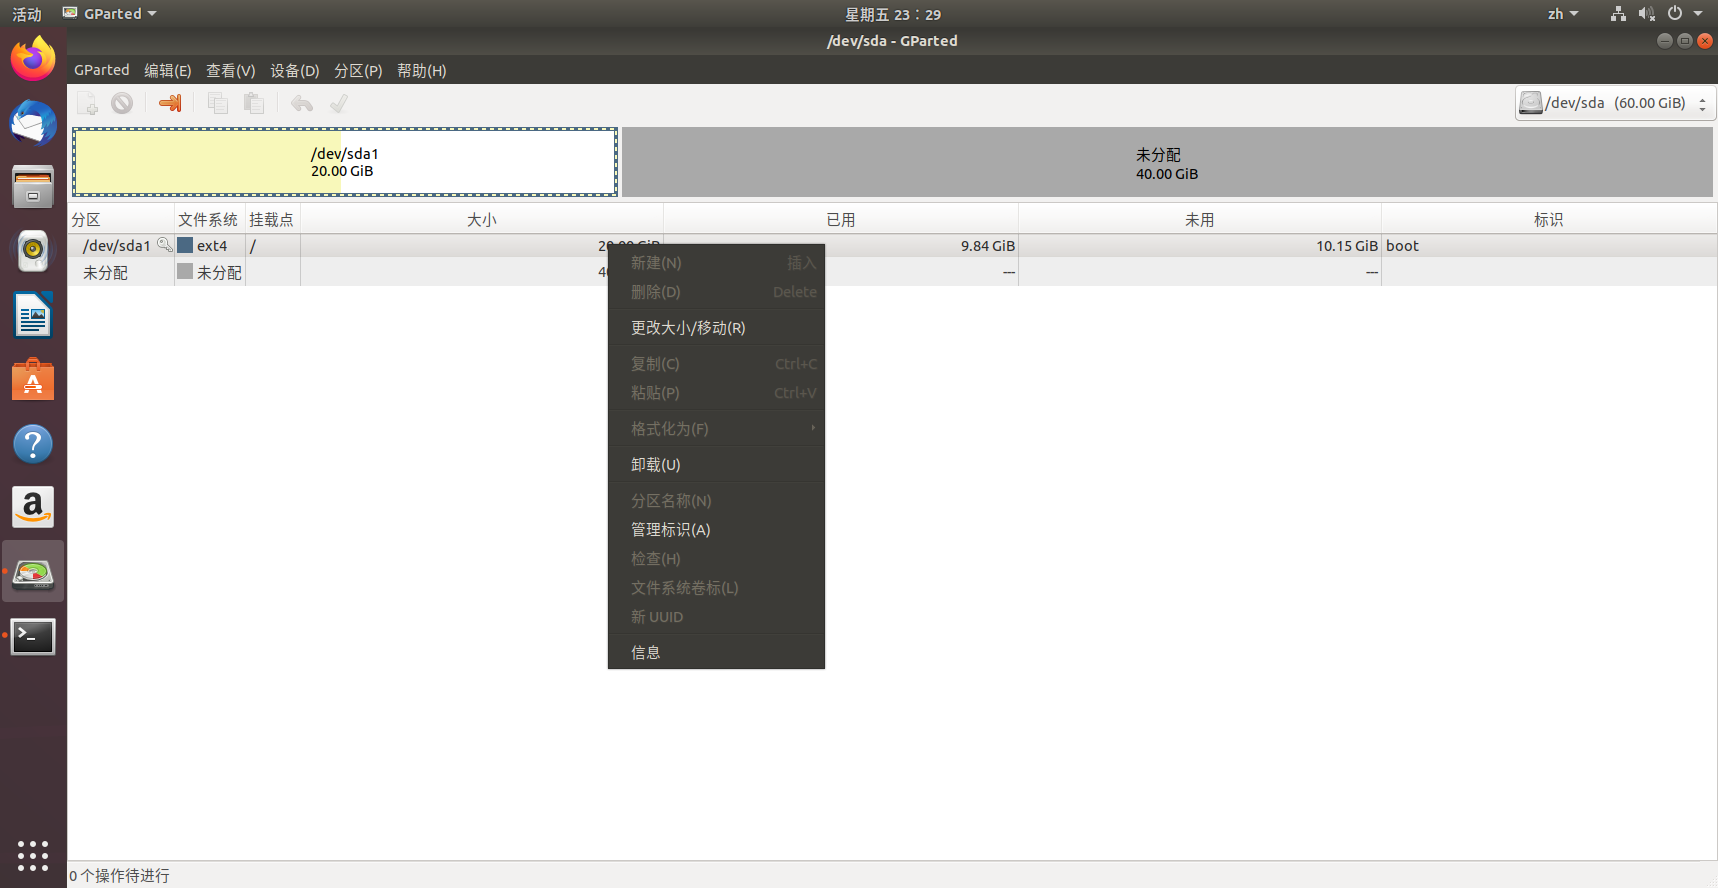Click 粘贴(P) in context menu
The width and height of the screenshot is (1718, 888).
click(x=716, y=392)
